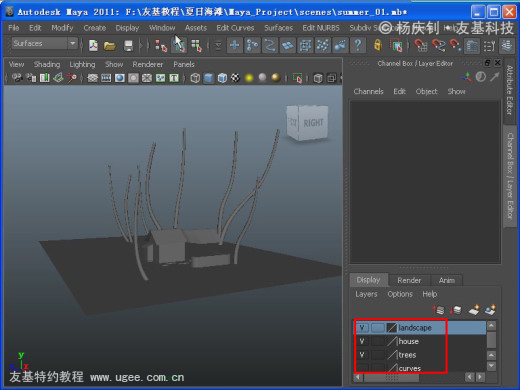
Task: Switch to the Anim layer tab
Action: (x=447, y=280)
